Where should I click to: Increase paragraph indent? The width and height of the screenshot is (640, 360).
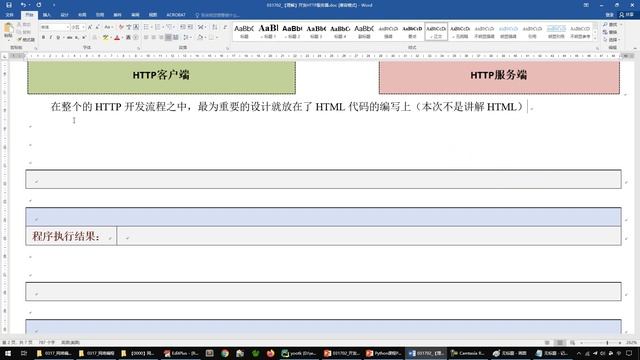tap(190, 27)
